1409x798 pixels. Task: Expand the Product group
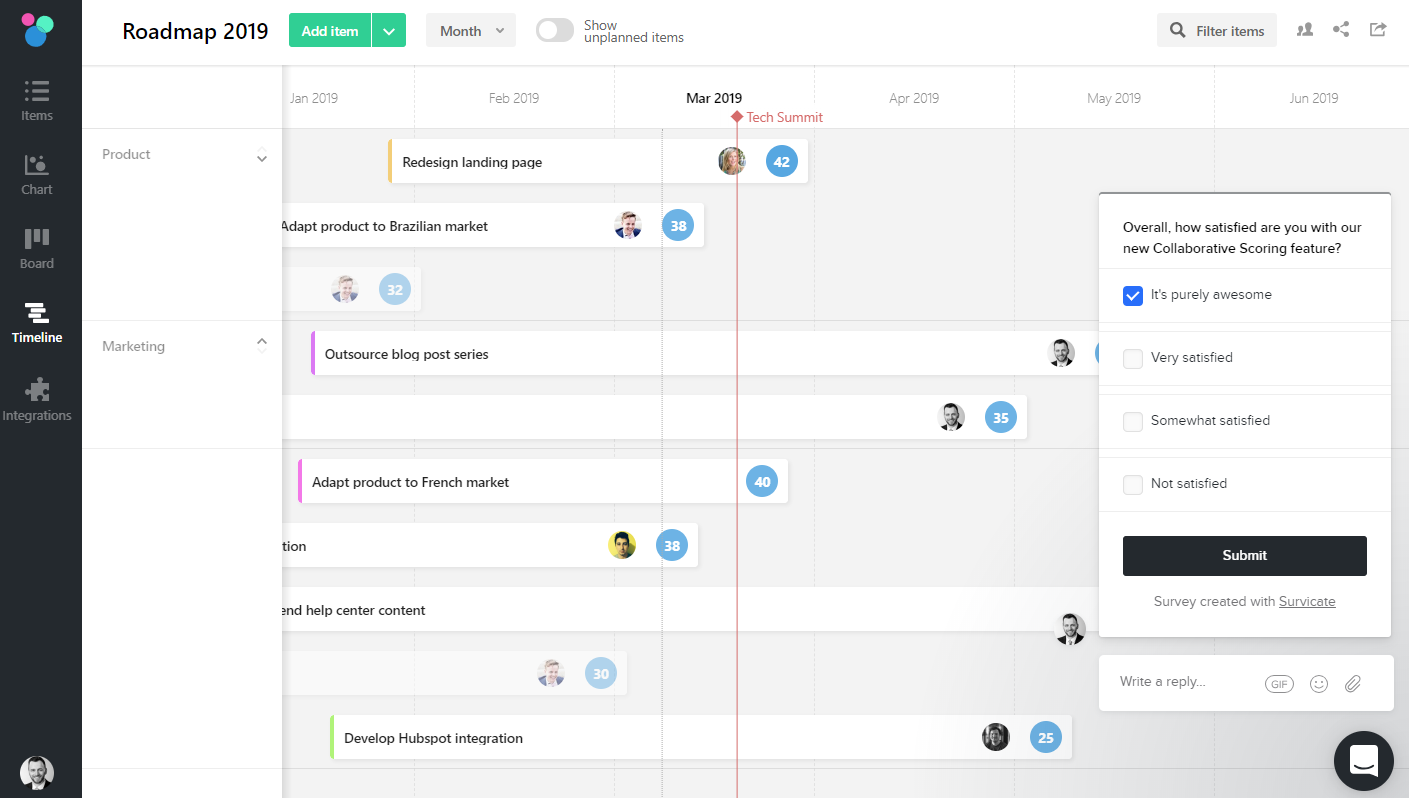(262, 157)
